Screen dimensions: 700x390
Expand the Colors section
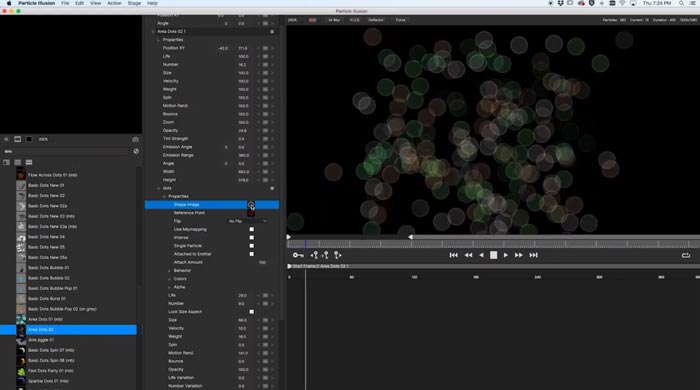click(x=170, y=279)
